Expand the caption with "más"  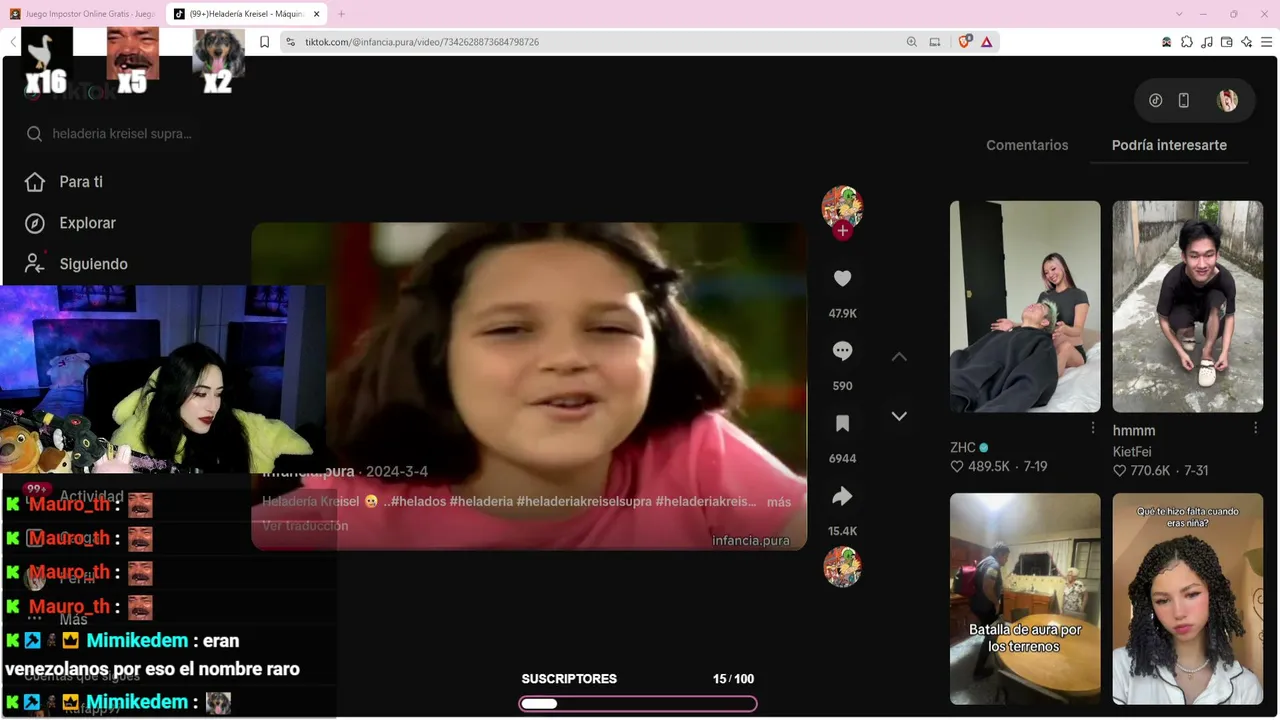(779, 502)
